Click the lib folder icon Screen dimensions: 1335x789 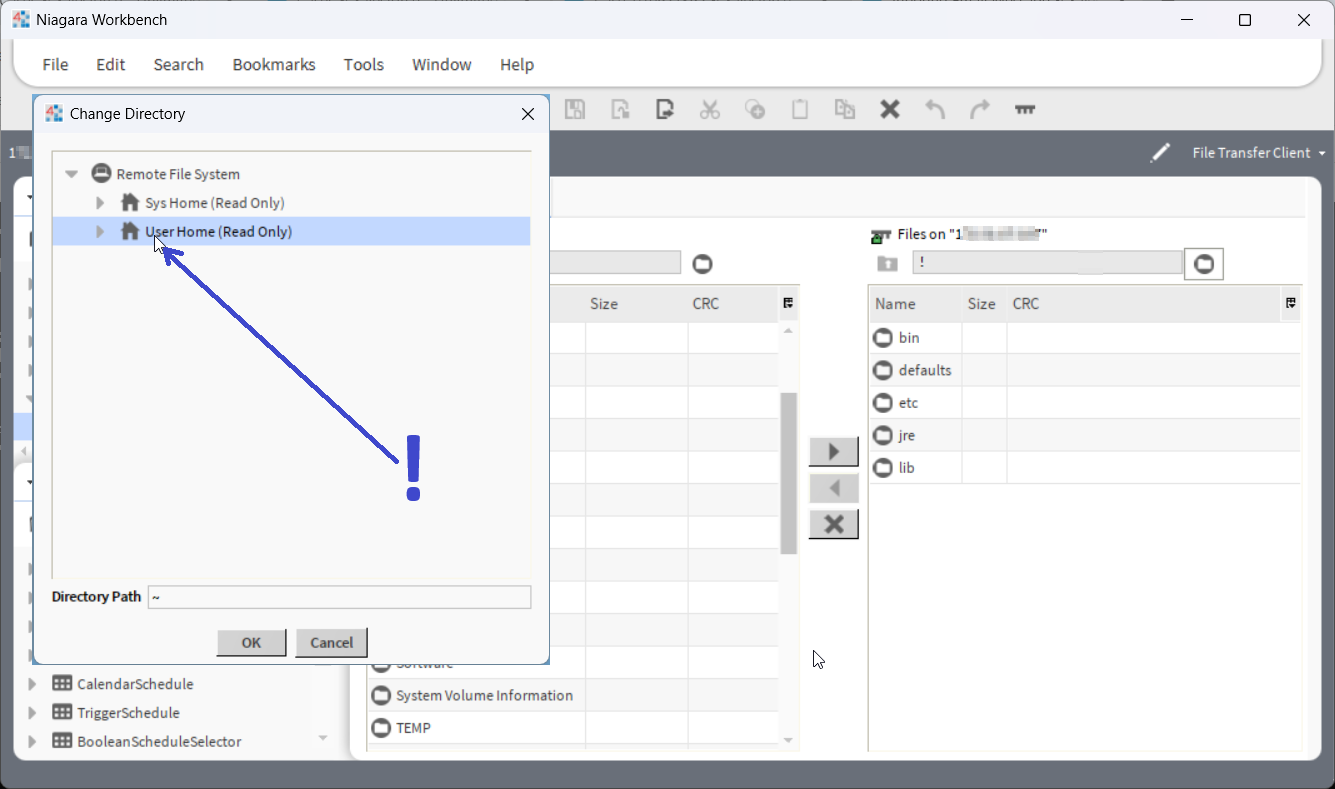[x=882, y=468]
